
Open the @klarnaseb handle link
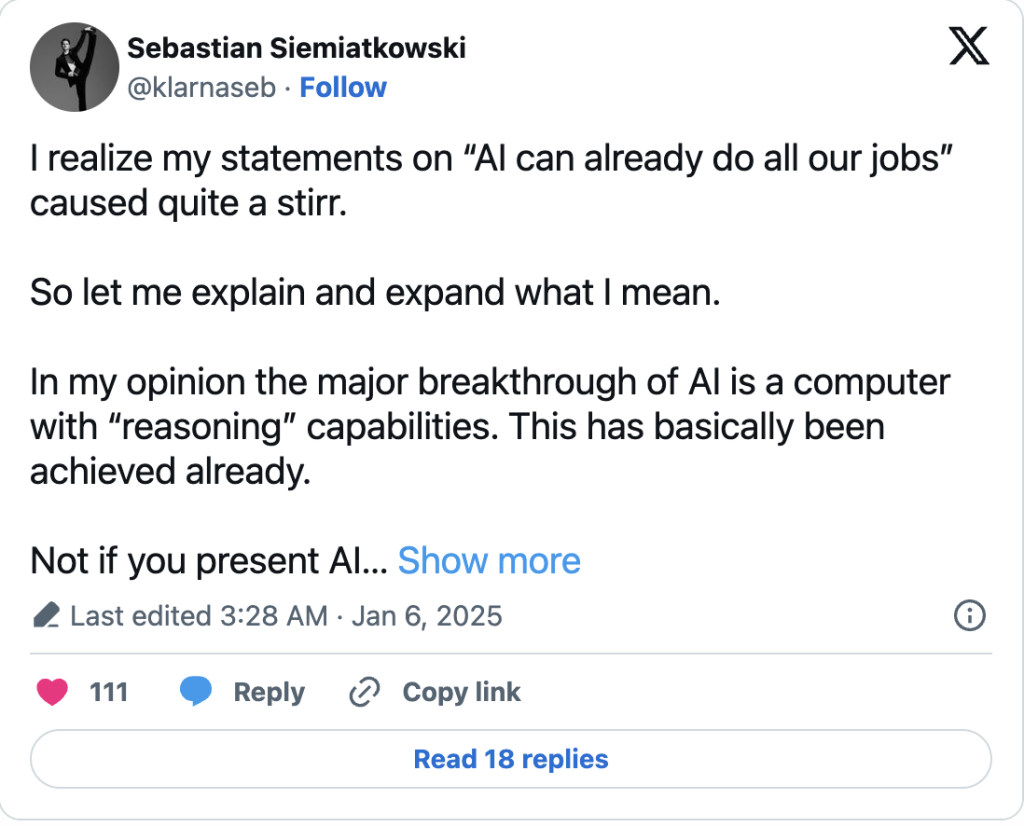point(201,88)
